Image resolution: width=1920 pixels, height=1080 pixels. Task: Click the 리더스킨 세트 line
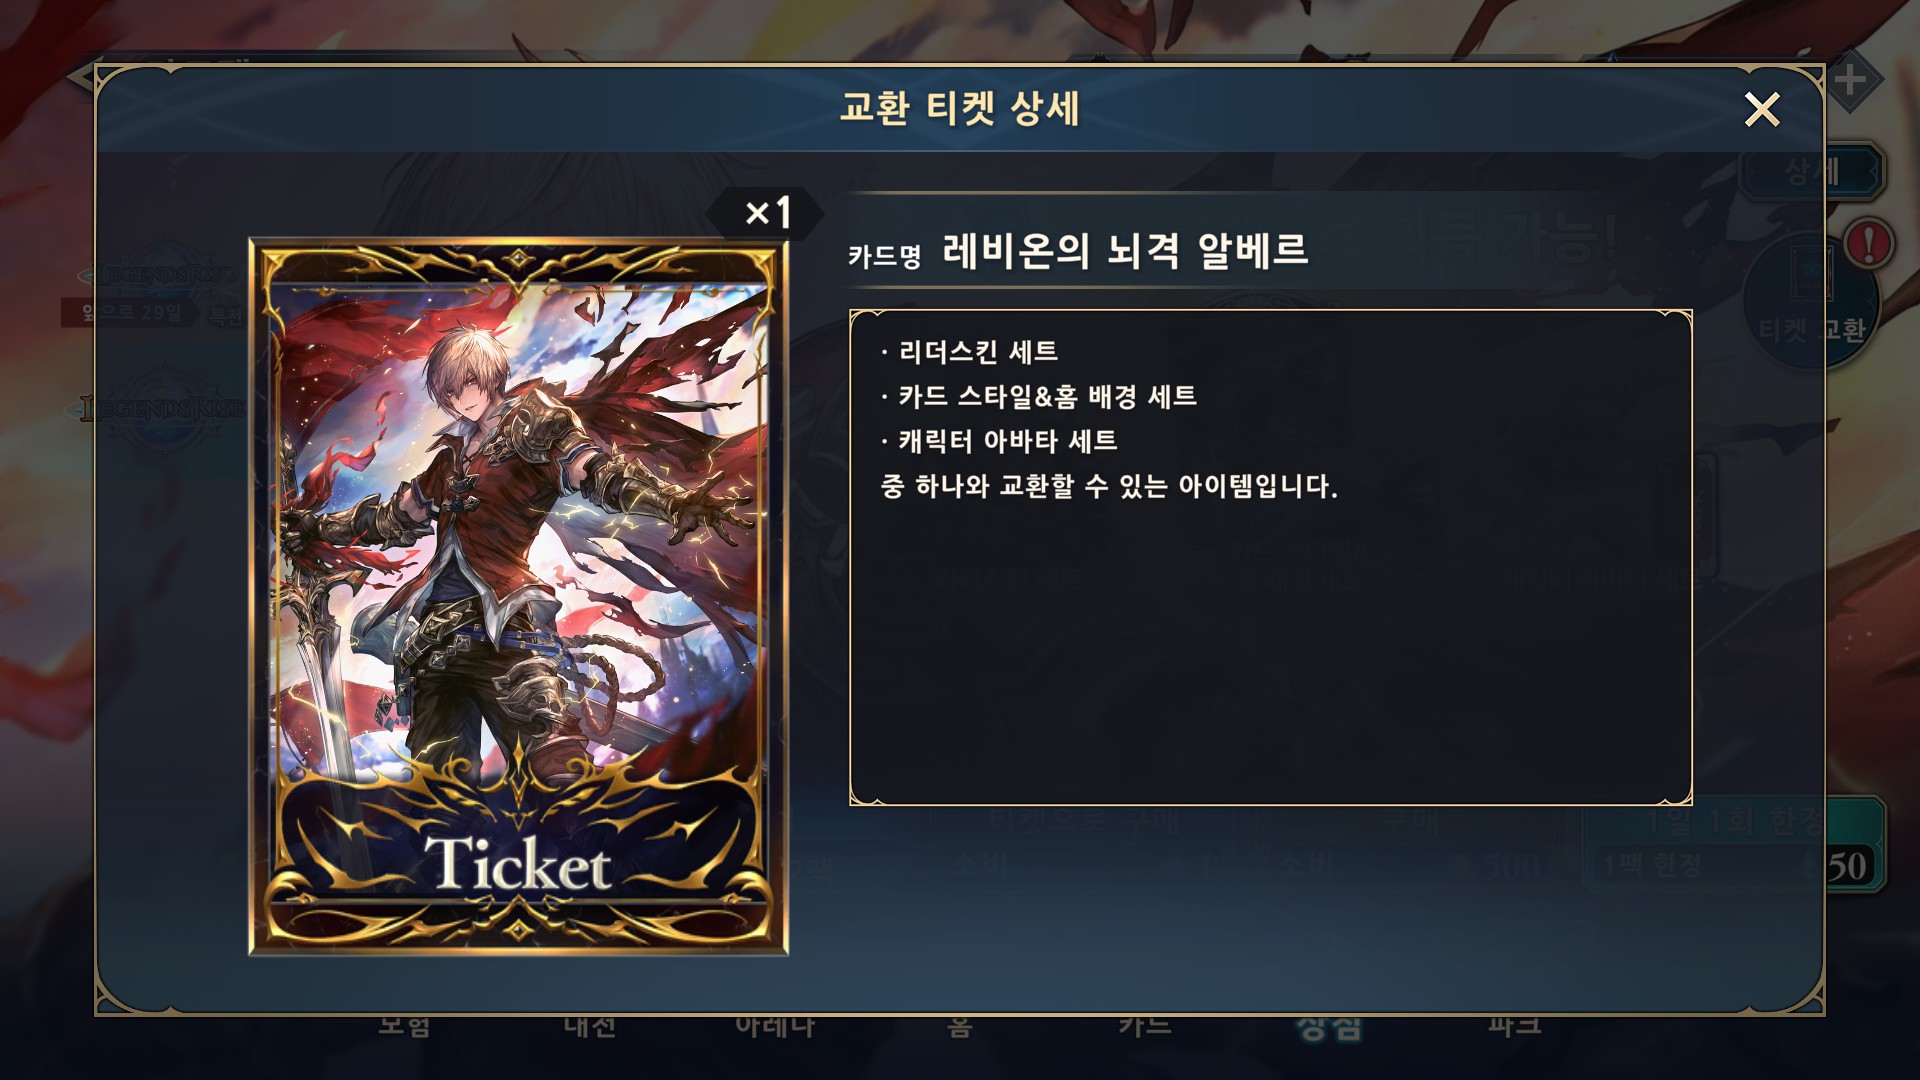968,352
